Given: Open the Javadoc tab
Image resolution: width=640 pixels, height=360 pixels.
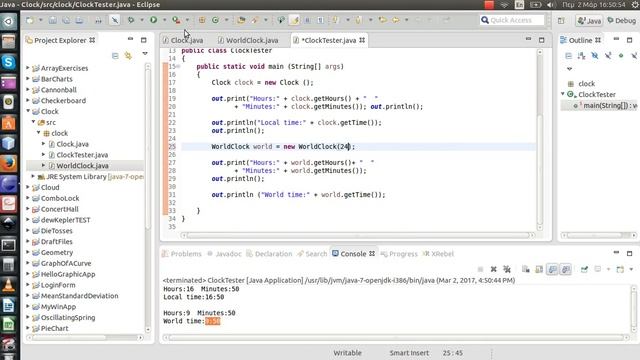Looking at the screenshot, I should tap(224, 253).
